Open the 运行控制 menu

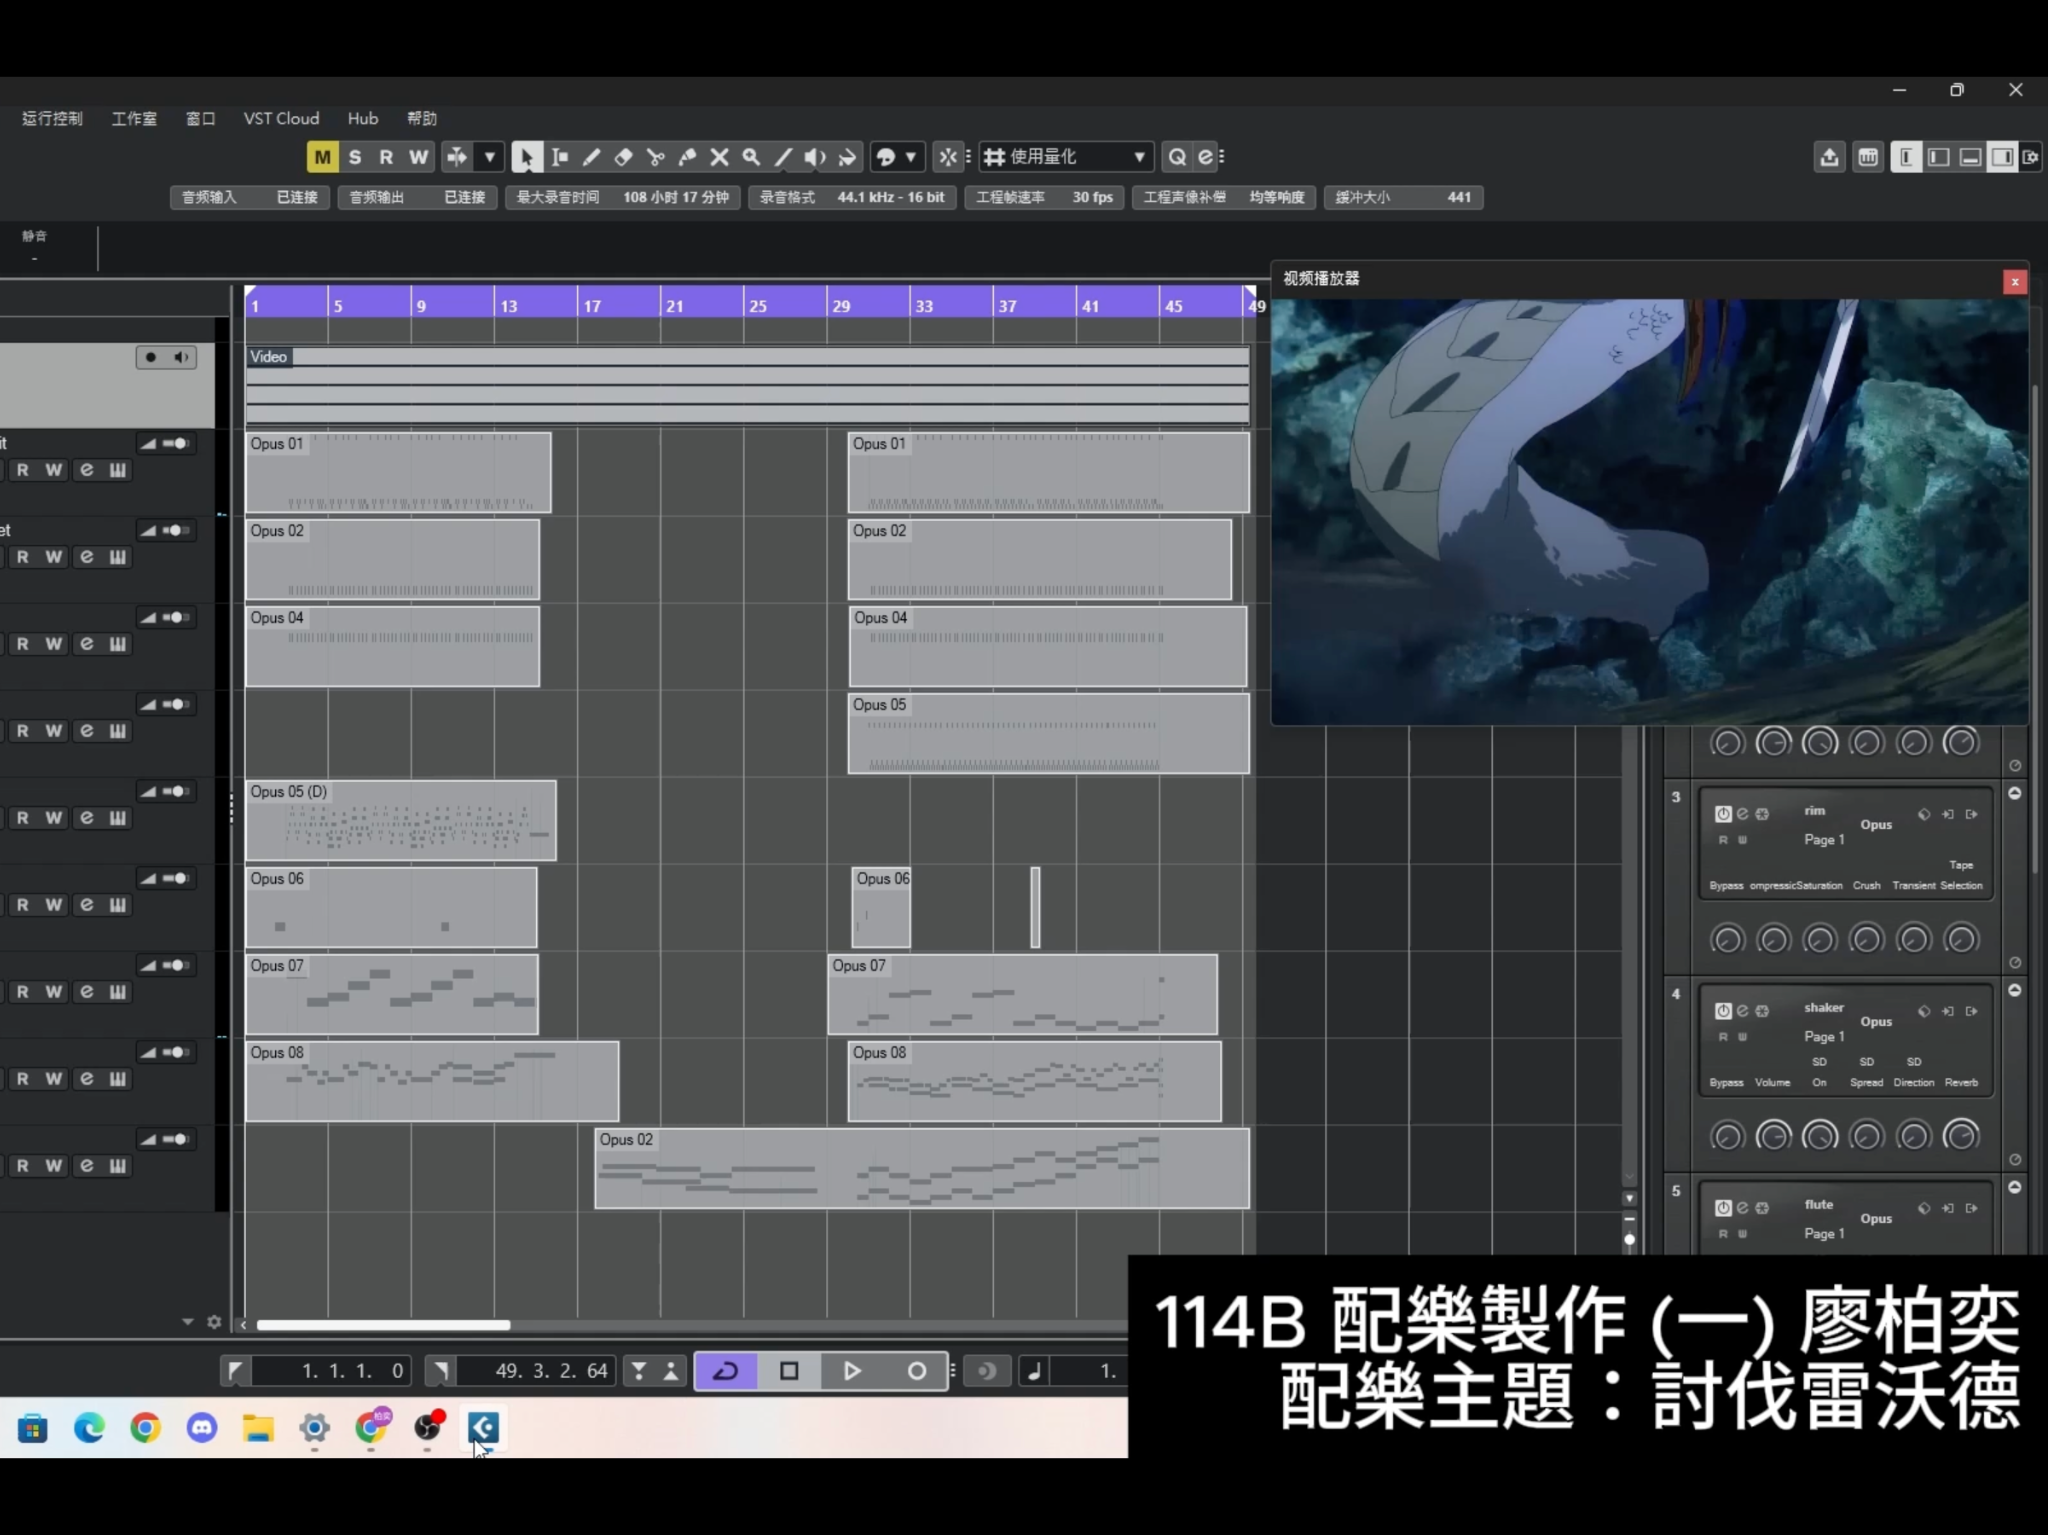[x=52, y=118]
